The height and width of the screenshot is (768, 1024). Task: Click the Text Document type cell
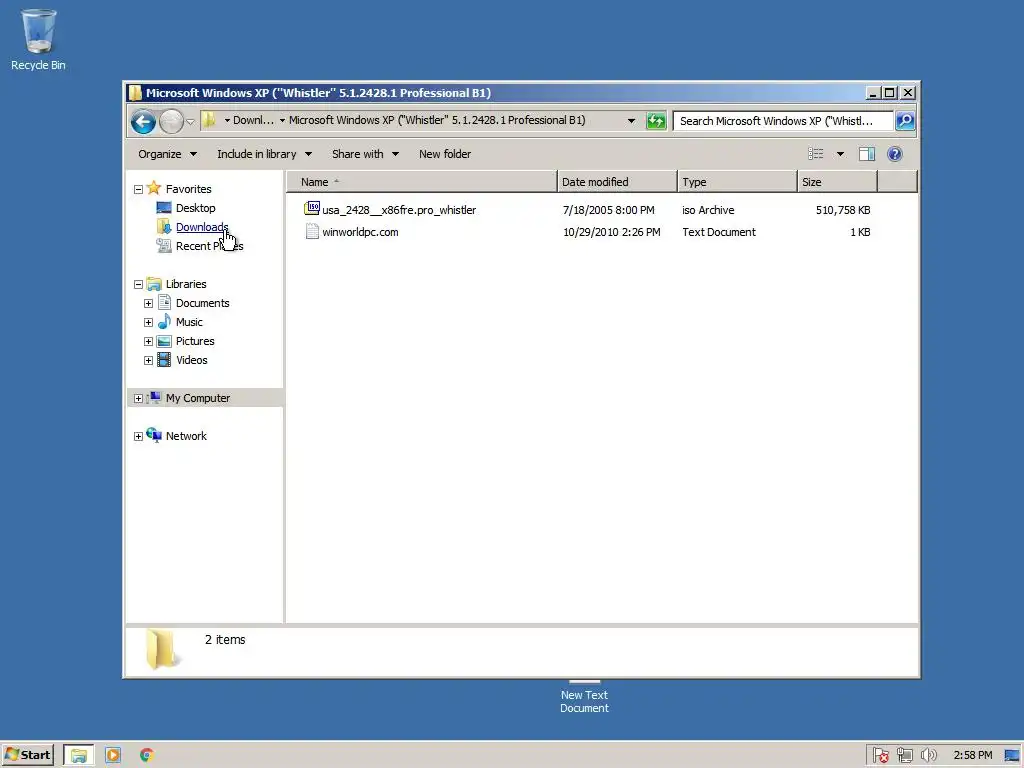click(718, 232)
